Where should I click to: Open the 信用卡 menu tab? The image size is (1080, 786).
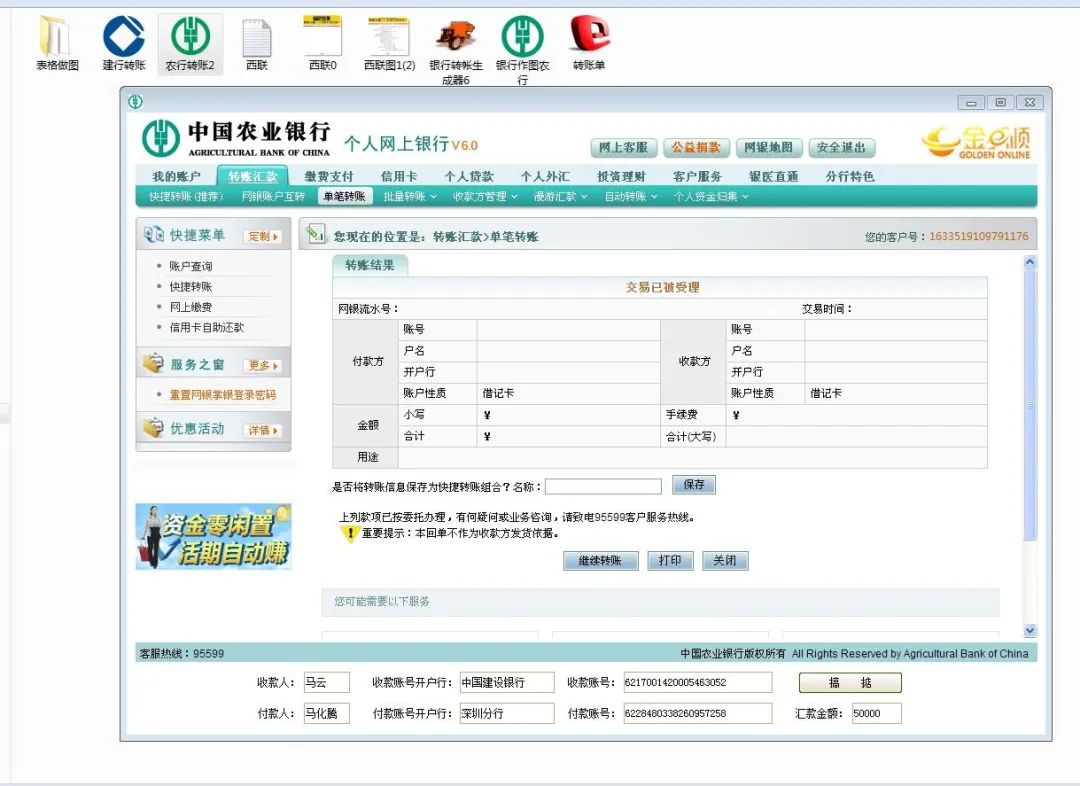[x=398, y=176]
